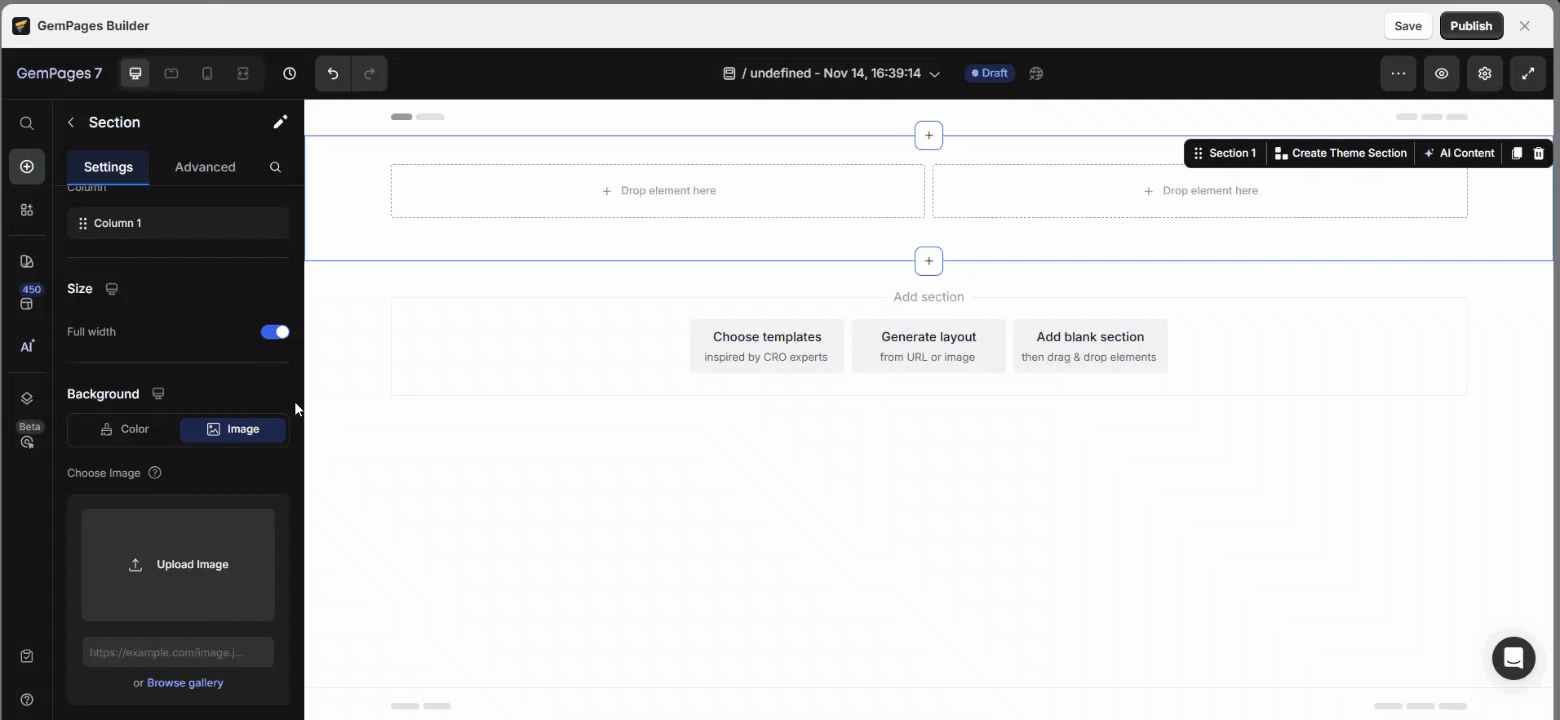1560x720 pixels.
Task: Select Color background option
Action: click(x=125, y=429)
